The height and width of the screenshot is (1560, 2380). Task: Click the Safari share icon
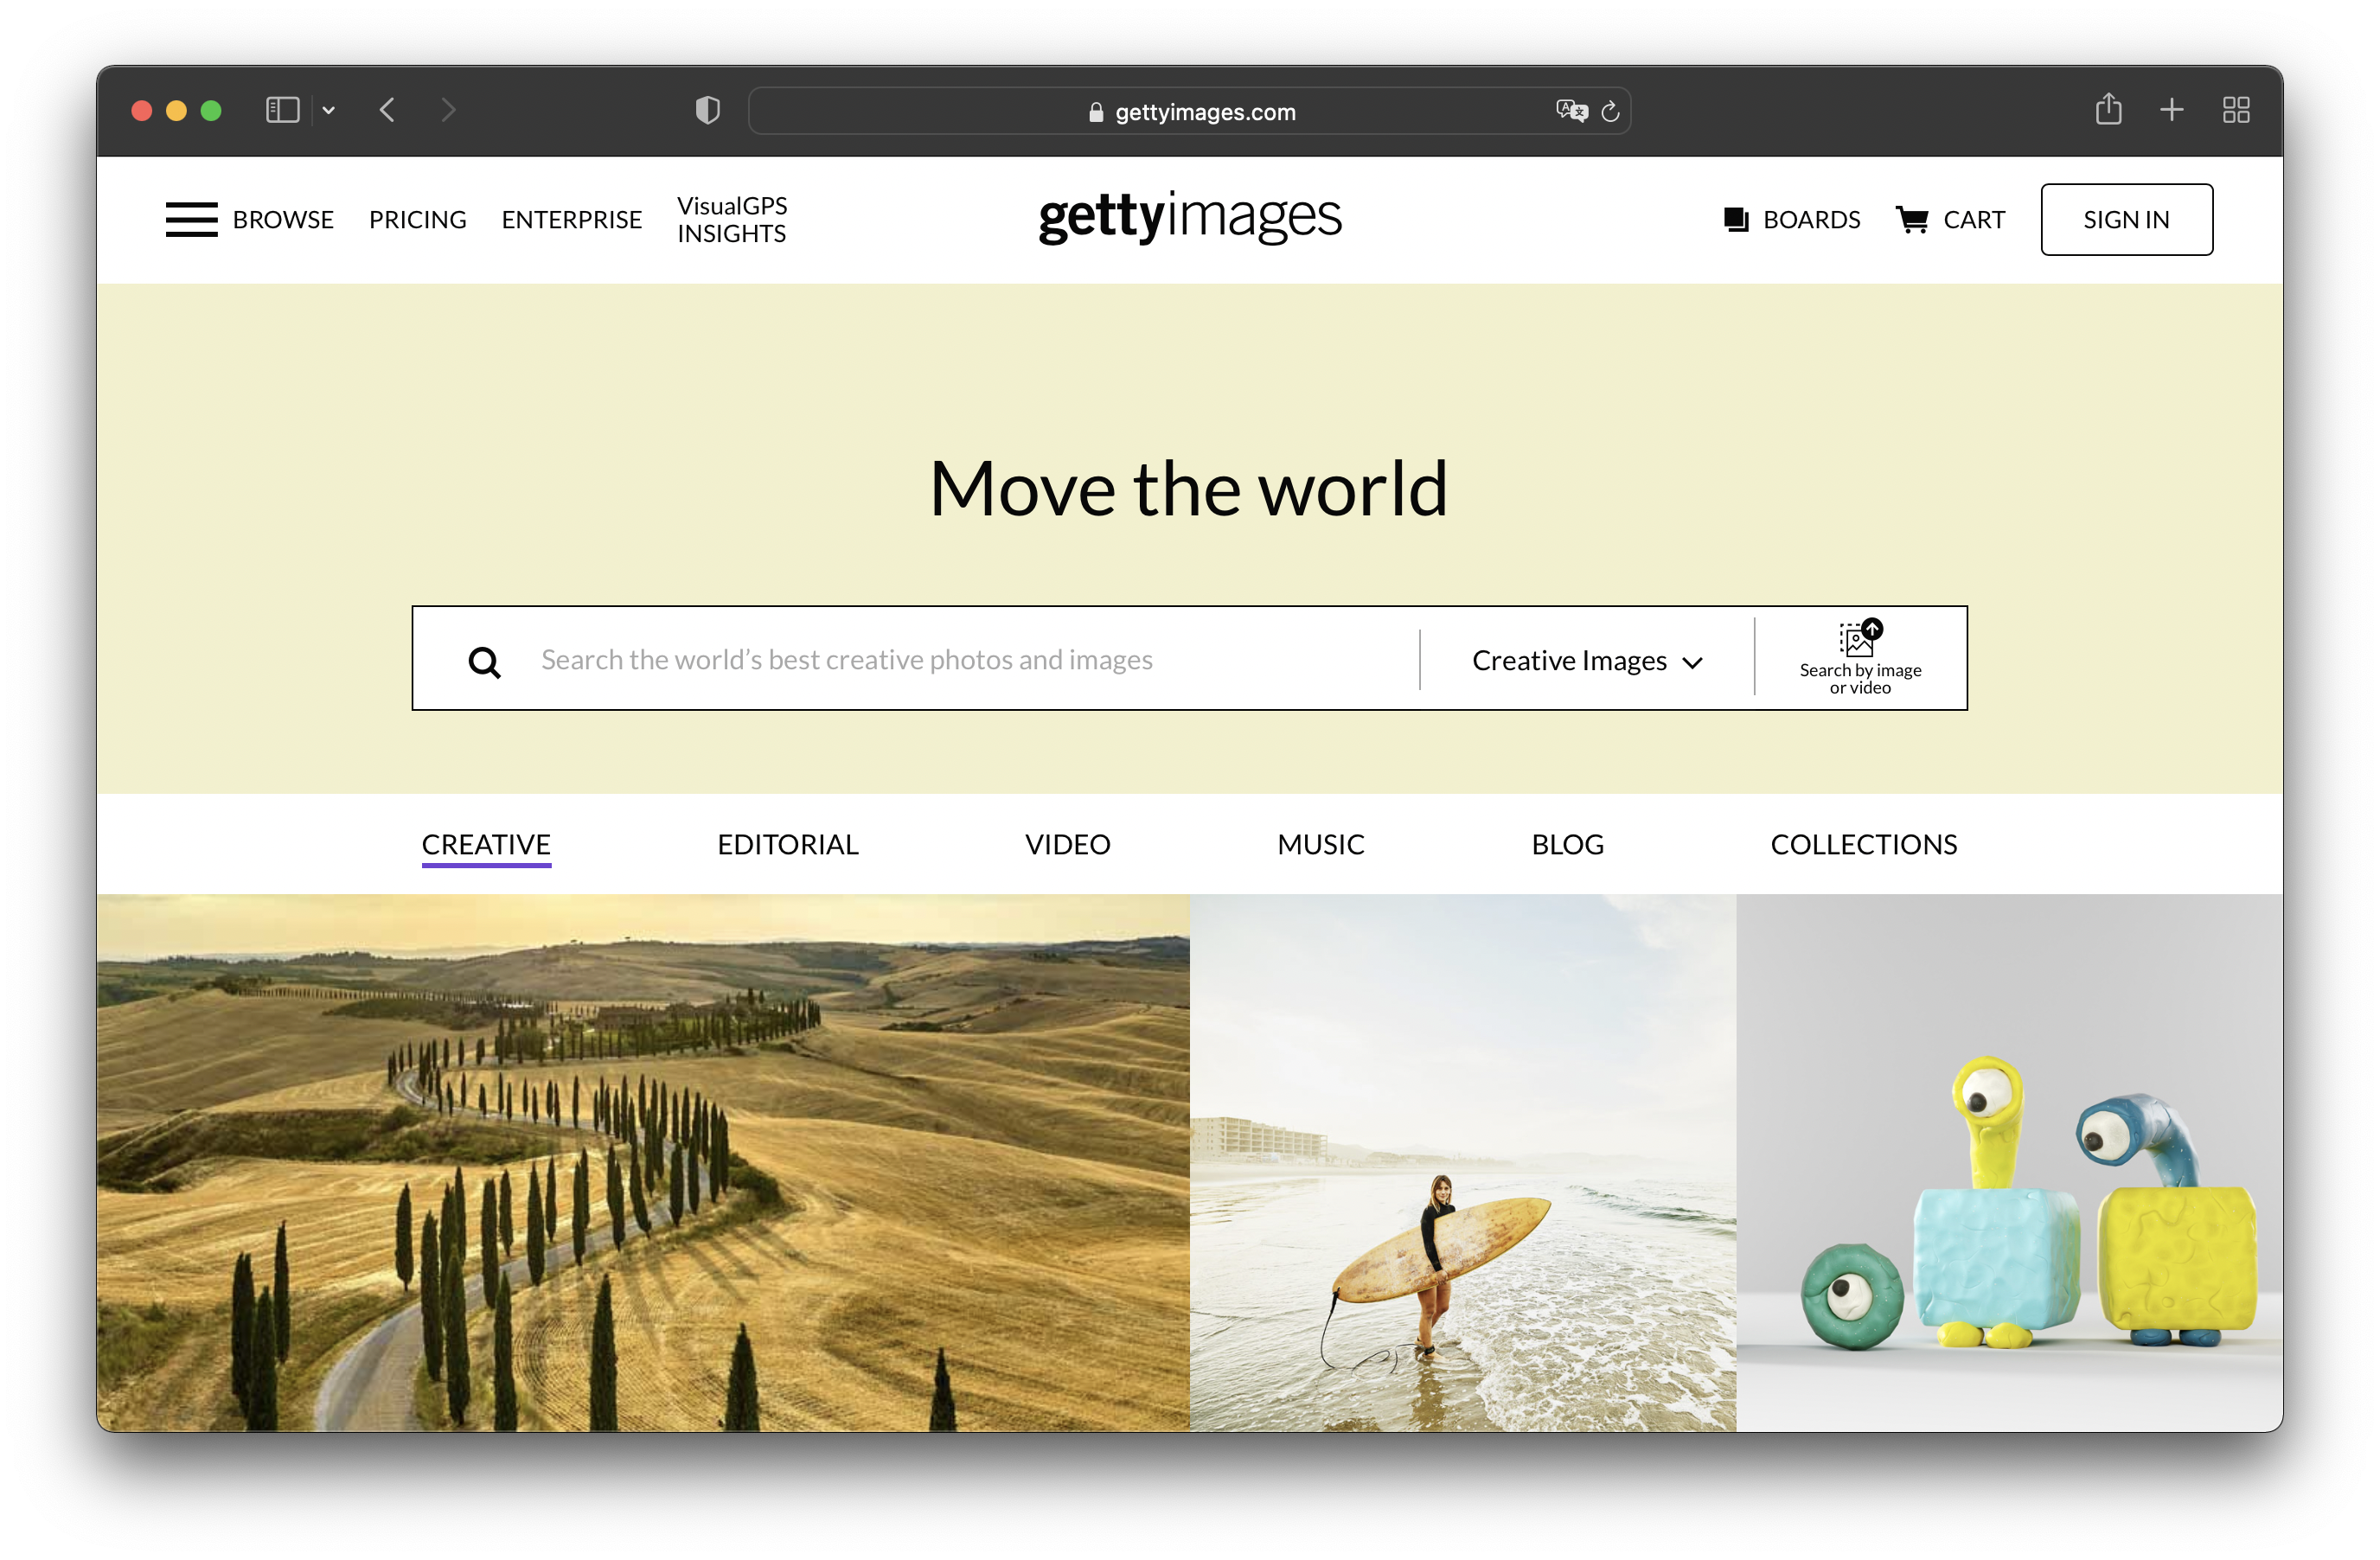pyautogui.click(x=2108, y=109)
